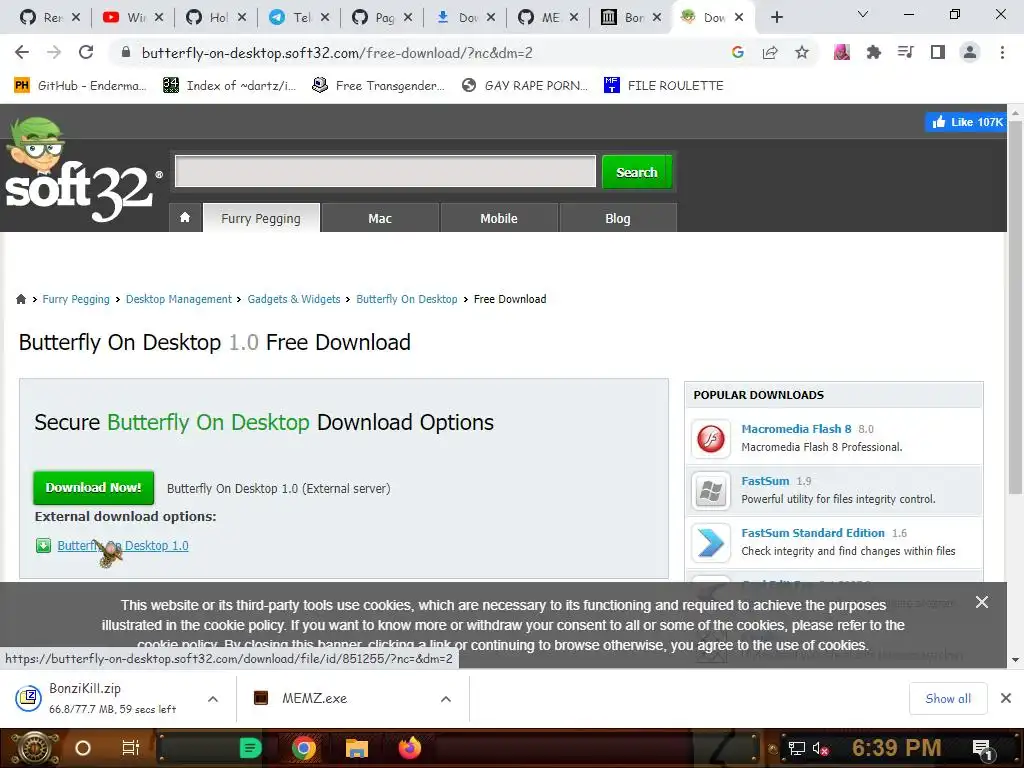The width and height of the screenshot is (1024, 768).
Task: Click the green Download Now! button
Action: (x=93, y=488)
